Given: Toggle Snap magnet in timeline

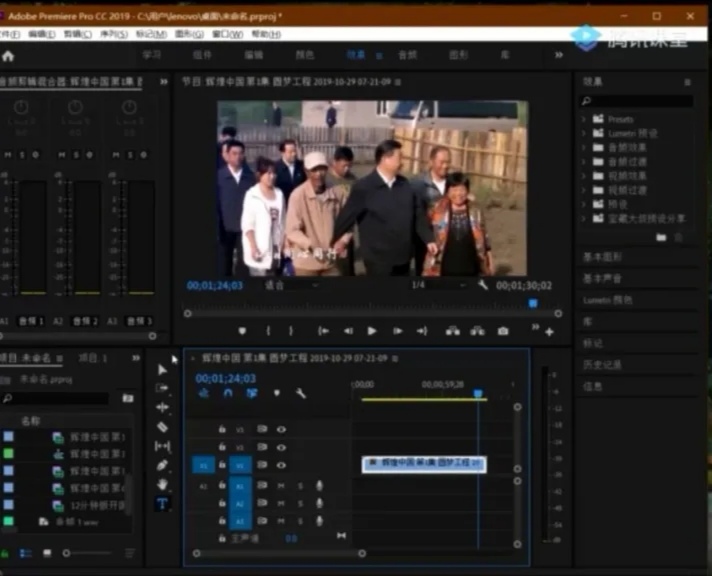Looking at the screenshot, I should coord(227,393).
